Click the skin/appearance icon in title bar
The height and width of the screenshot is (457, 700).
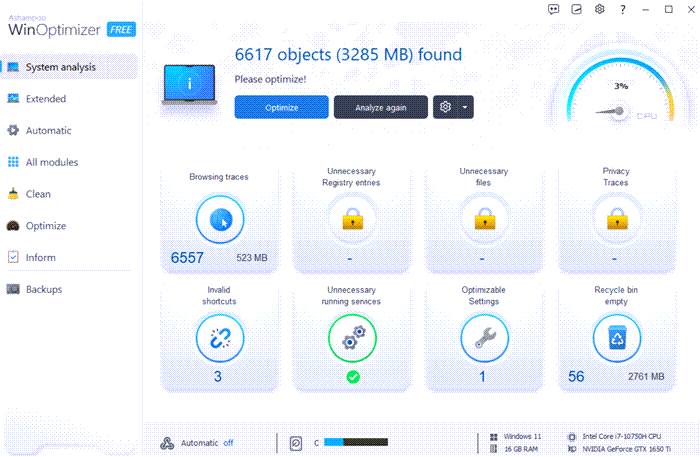576,9
